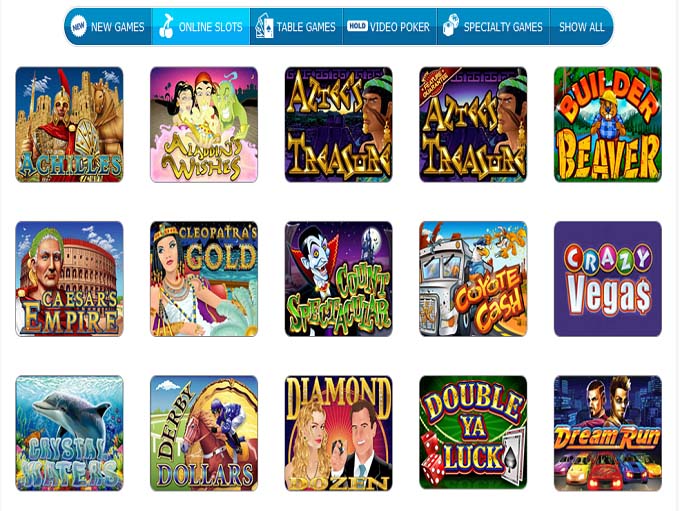Click the Show All tab

coord(581,26)
